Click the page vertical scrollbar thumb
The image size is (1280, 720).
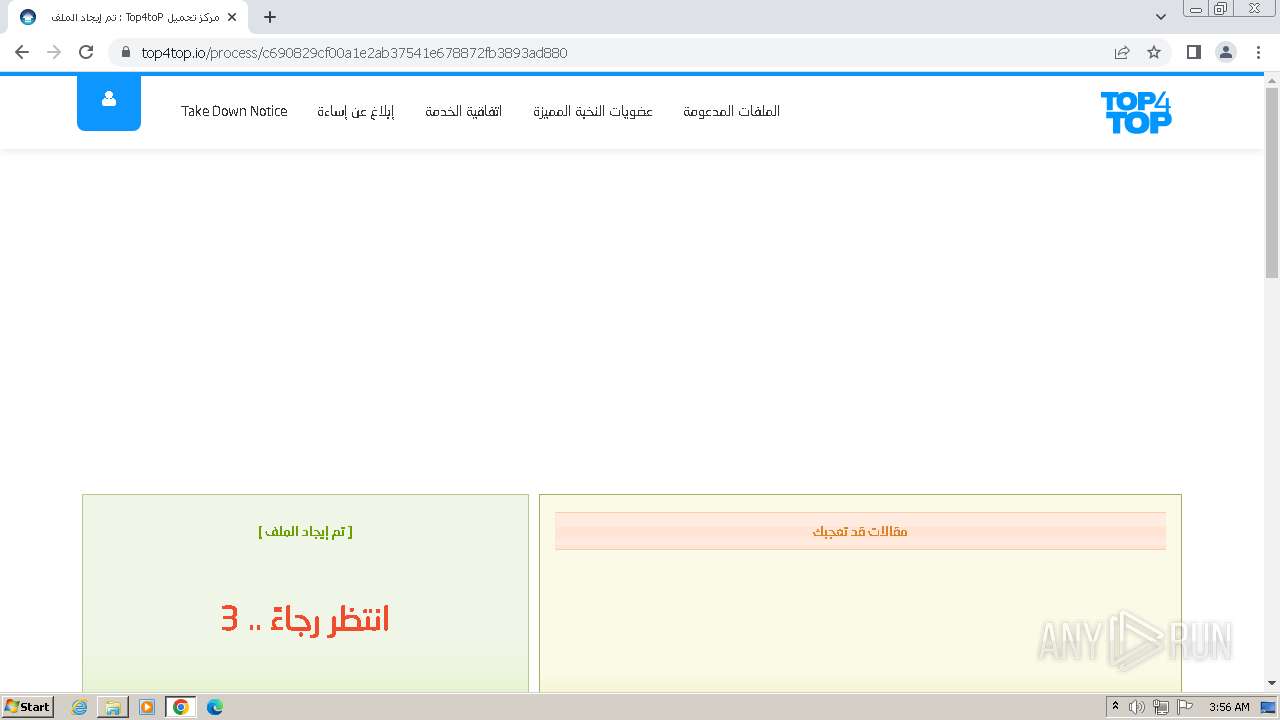1272,182
